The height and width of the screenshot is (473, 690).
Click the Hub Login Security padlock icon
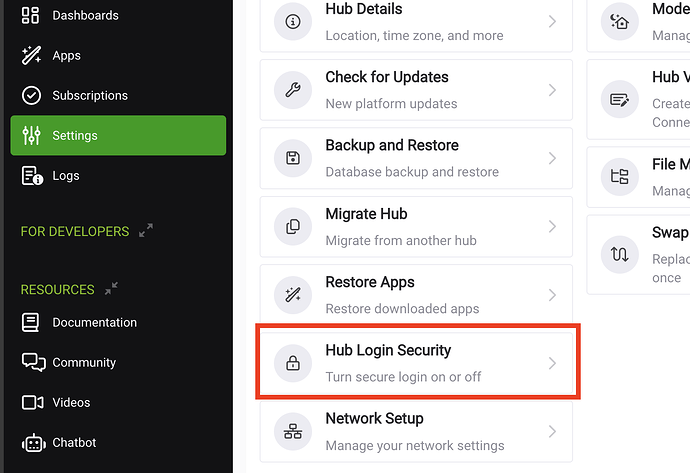[x=293, y=364]
